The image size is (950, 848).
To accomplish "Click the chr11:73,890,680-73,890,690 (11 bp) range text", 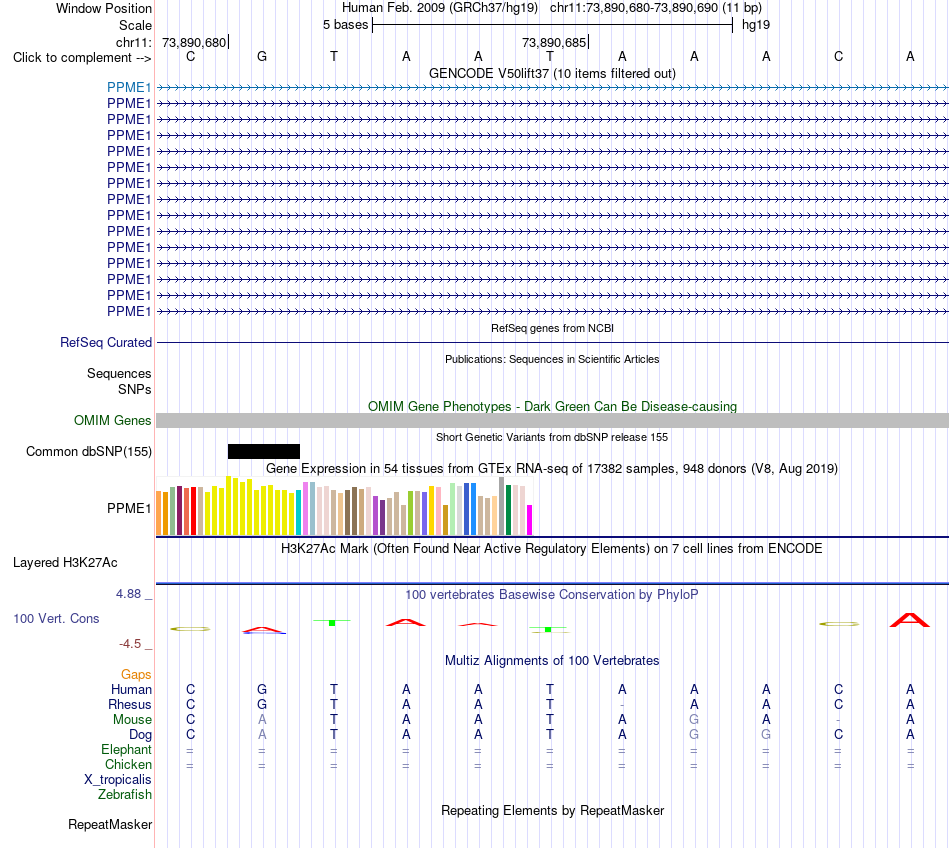I will coord(656,8).
